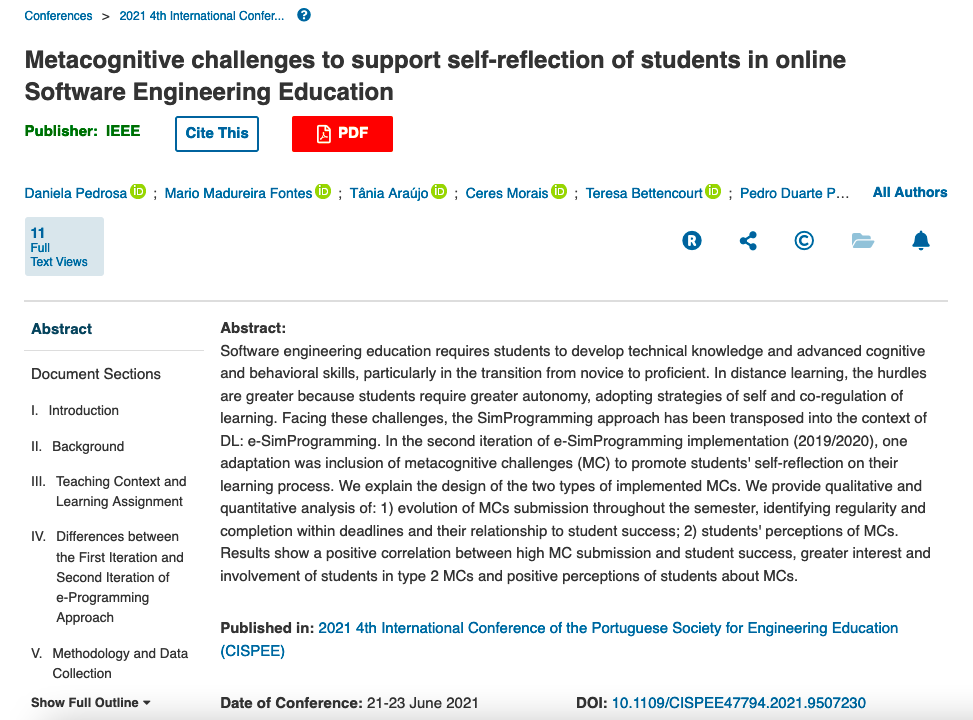Open the R references icon

pyautogui.click(x=692, y=240)
